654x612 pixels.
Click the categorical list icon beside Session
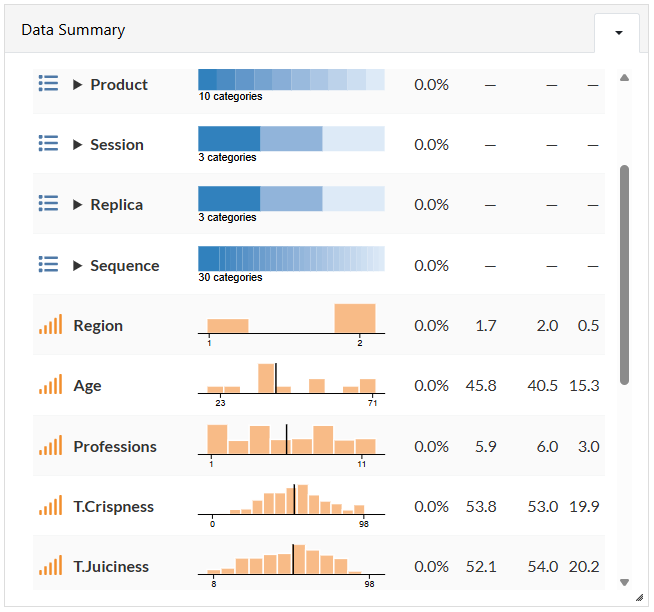click(48, 144)
